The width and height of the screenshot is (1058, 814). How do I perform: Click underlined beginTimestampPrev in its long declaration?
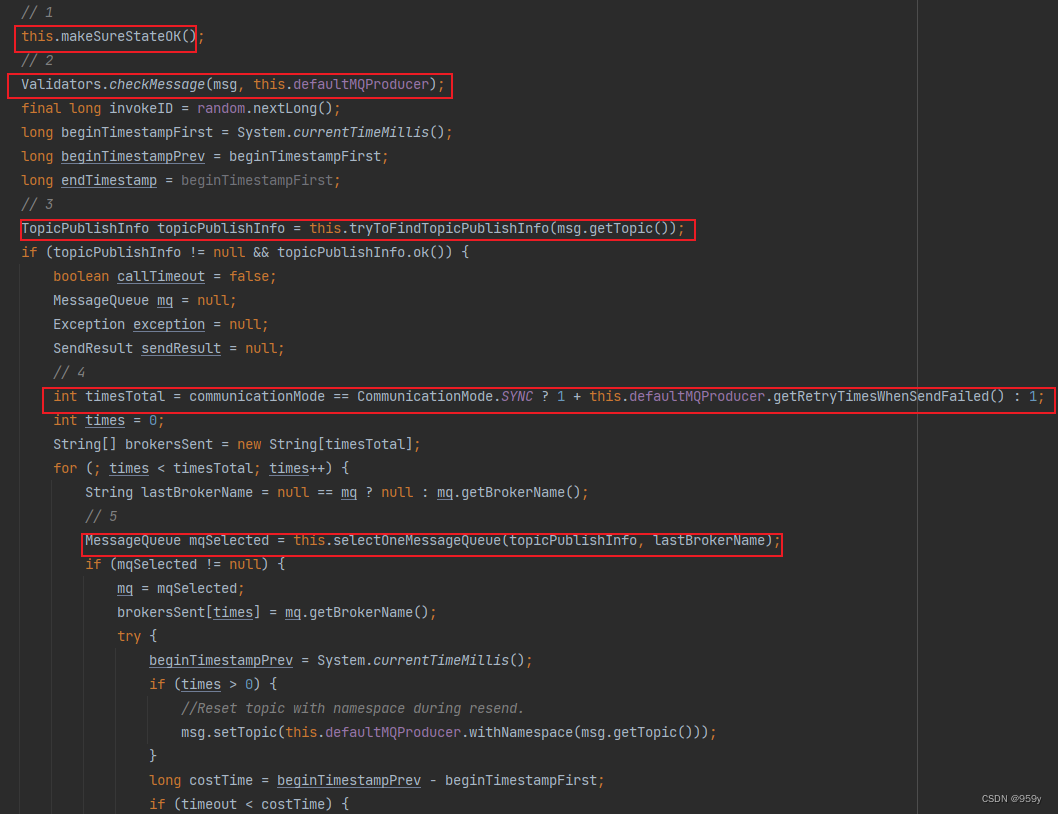click(133, 157)
